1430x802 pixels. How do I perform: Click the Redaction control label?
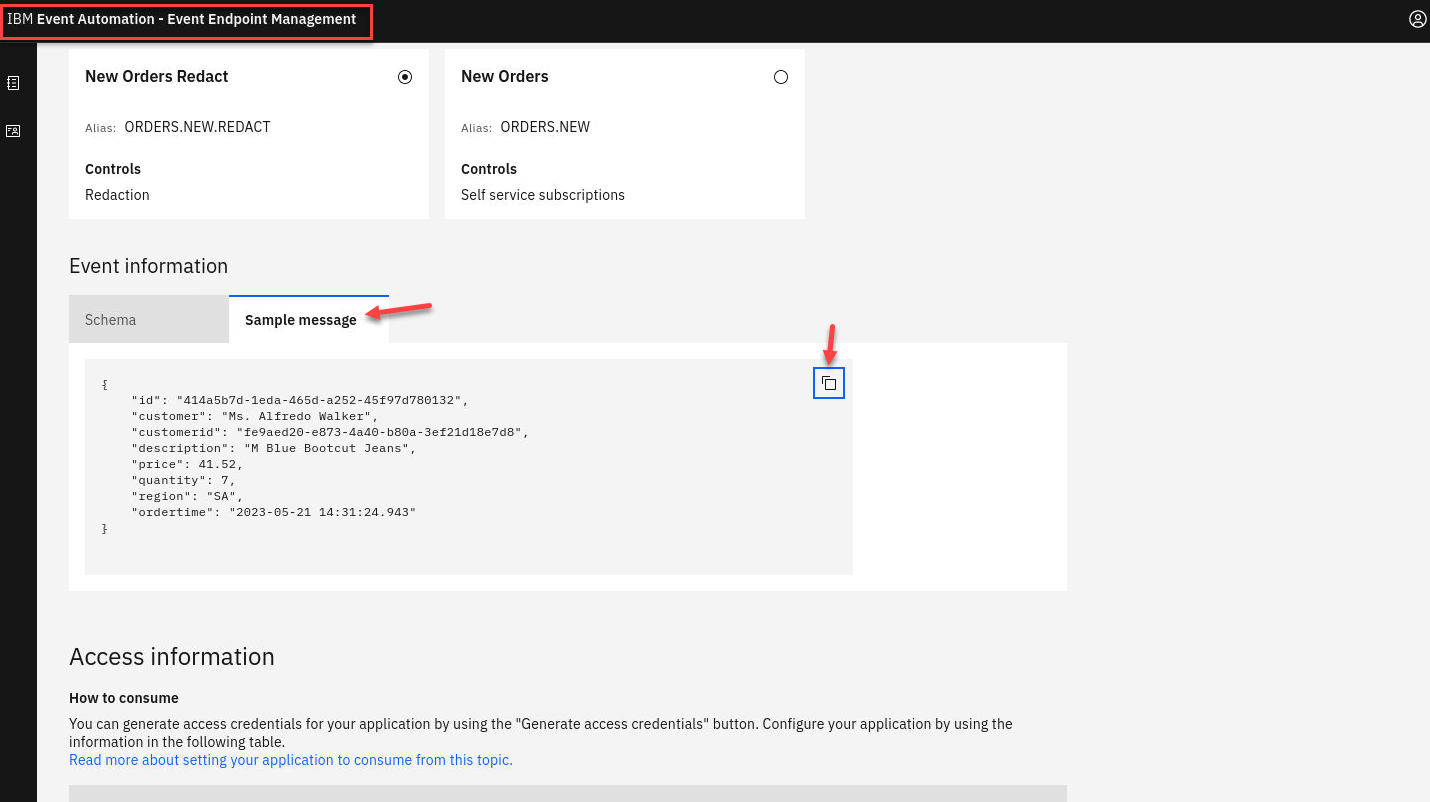[x=117, y=195]
